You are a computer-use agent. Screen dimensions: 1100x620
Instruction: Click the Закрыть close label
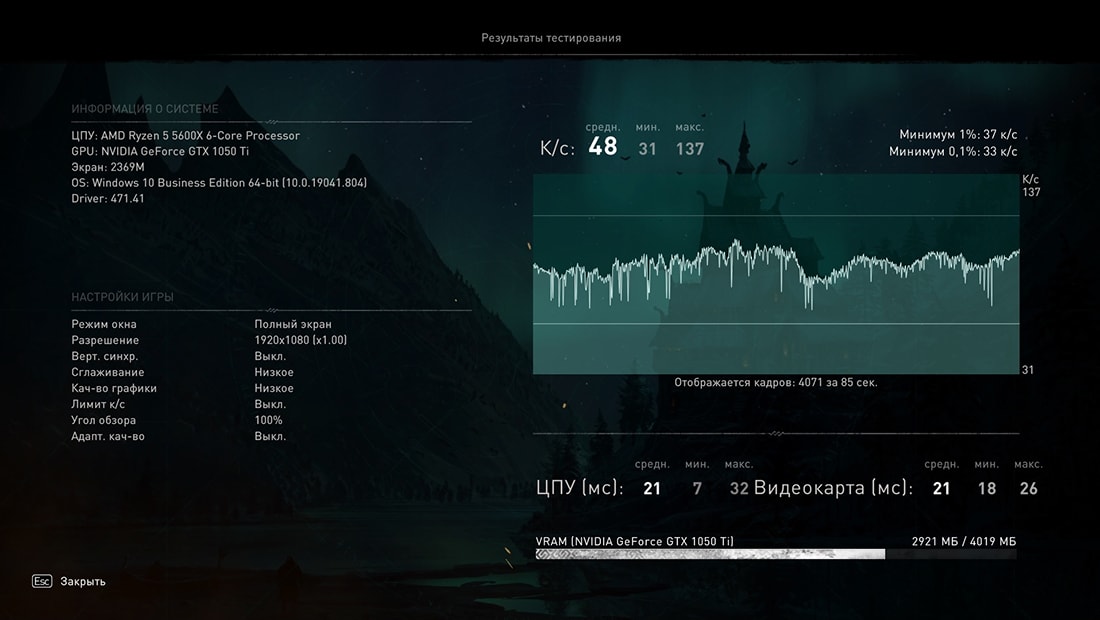point(83,581)
